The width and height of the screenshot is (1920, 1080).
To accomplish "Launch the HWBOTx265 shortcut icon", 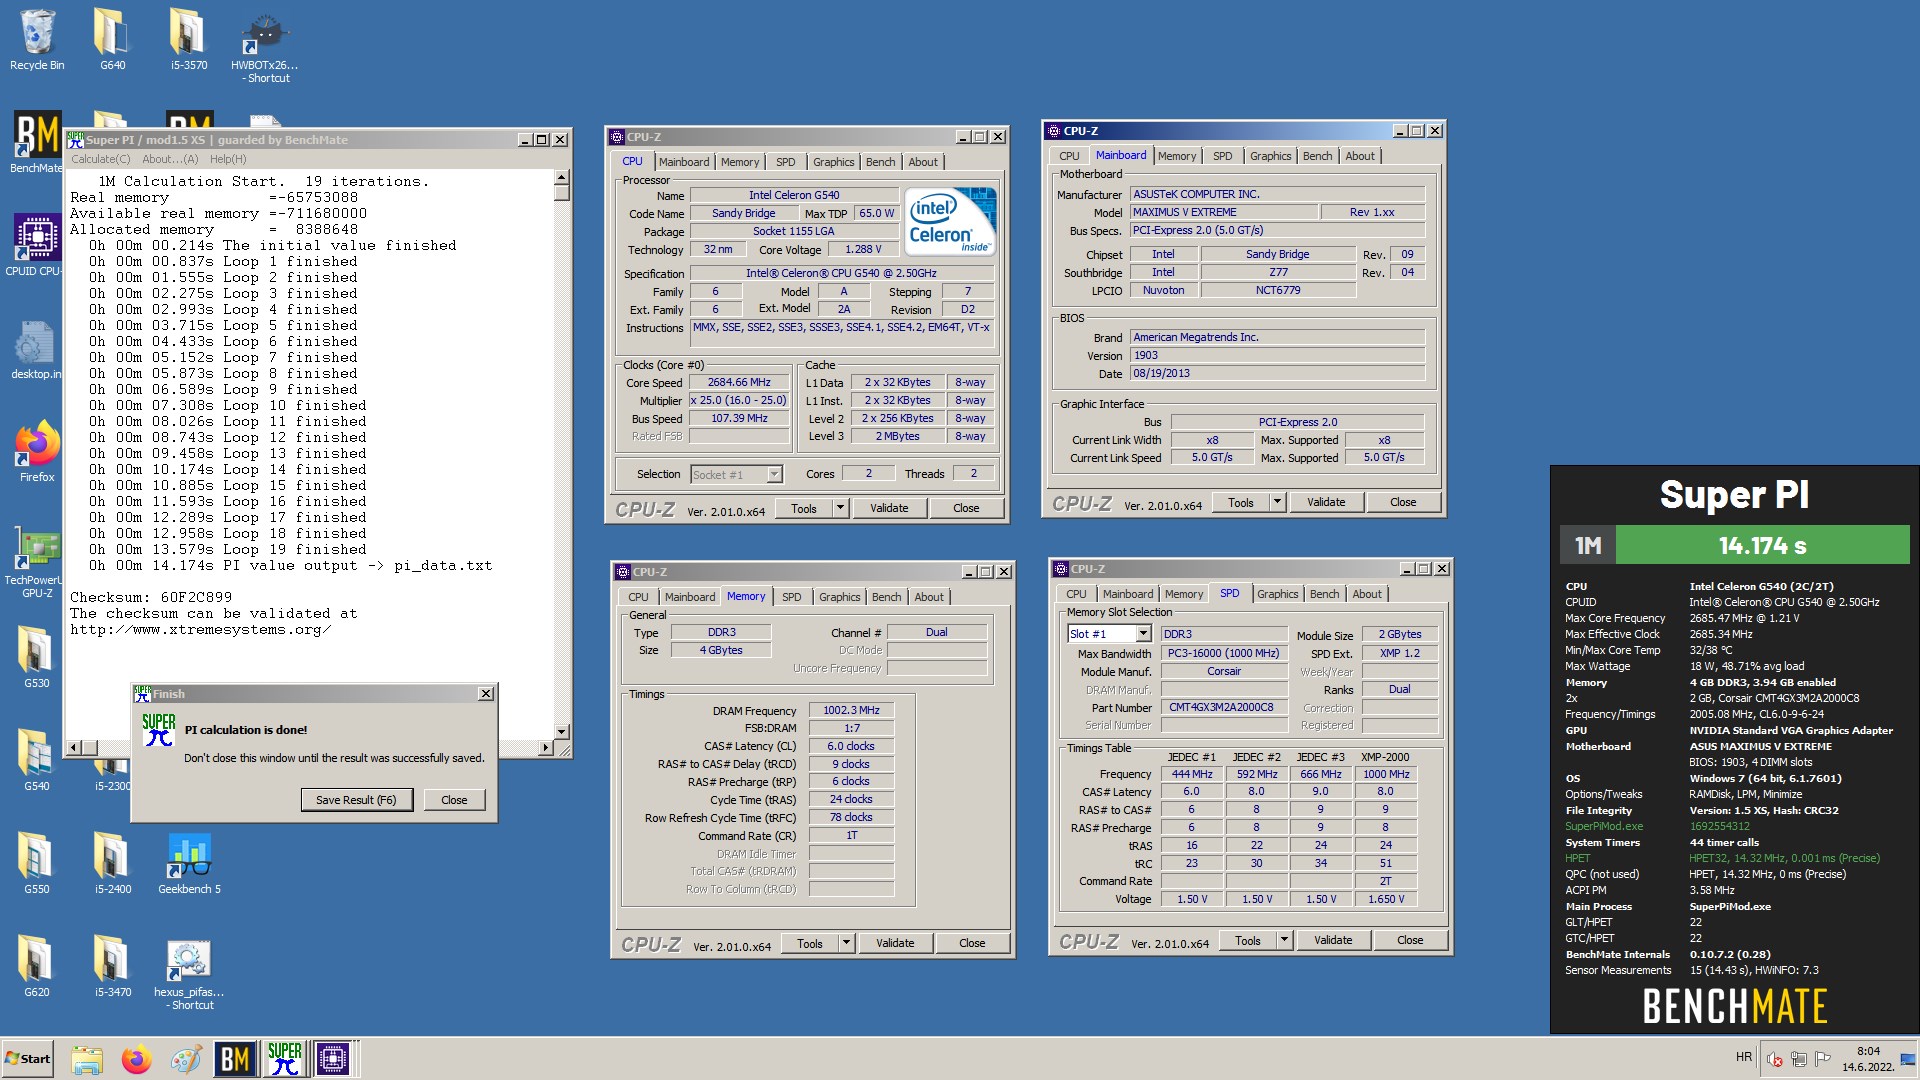I will point(265,46).
